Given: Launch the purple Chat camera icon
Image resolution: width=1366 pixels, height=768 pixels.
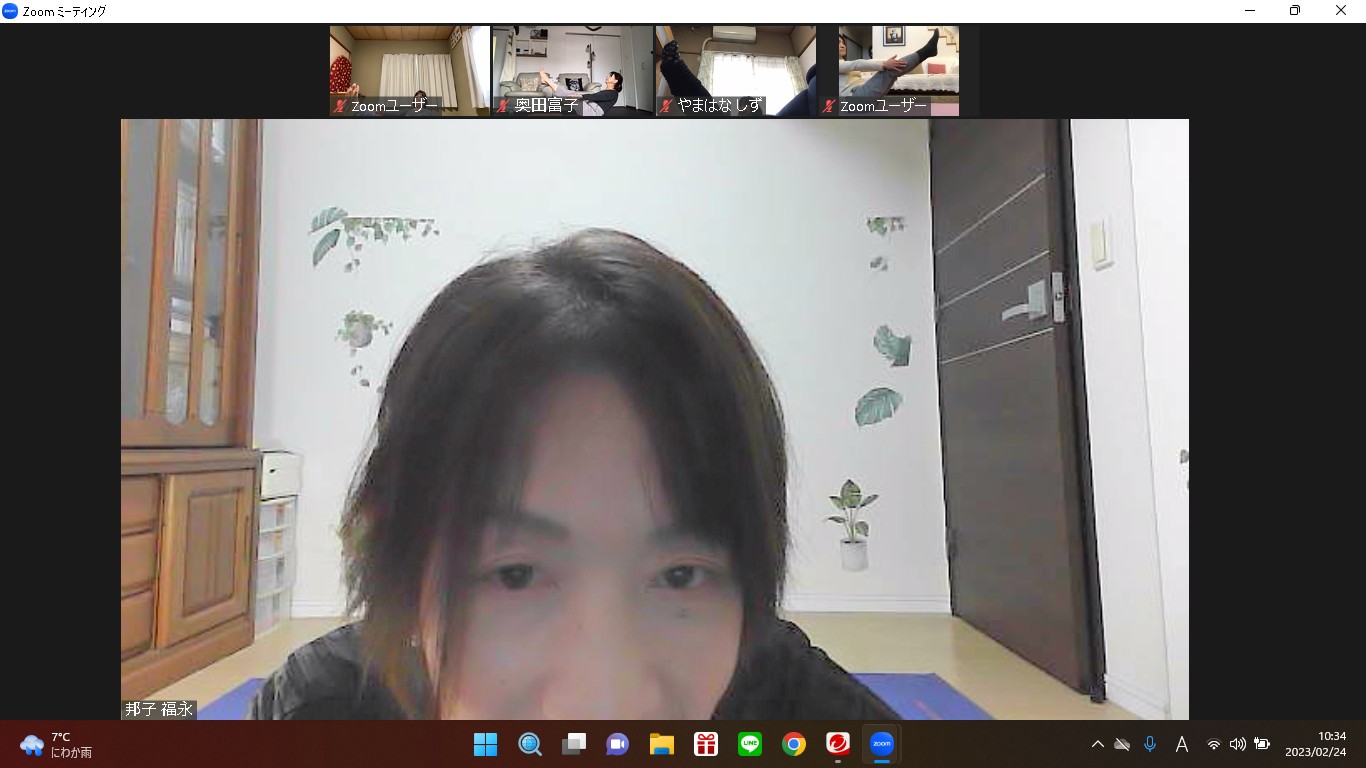Looking at the screenshot, I should [618, 744].
